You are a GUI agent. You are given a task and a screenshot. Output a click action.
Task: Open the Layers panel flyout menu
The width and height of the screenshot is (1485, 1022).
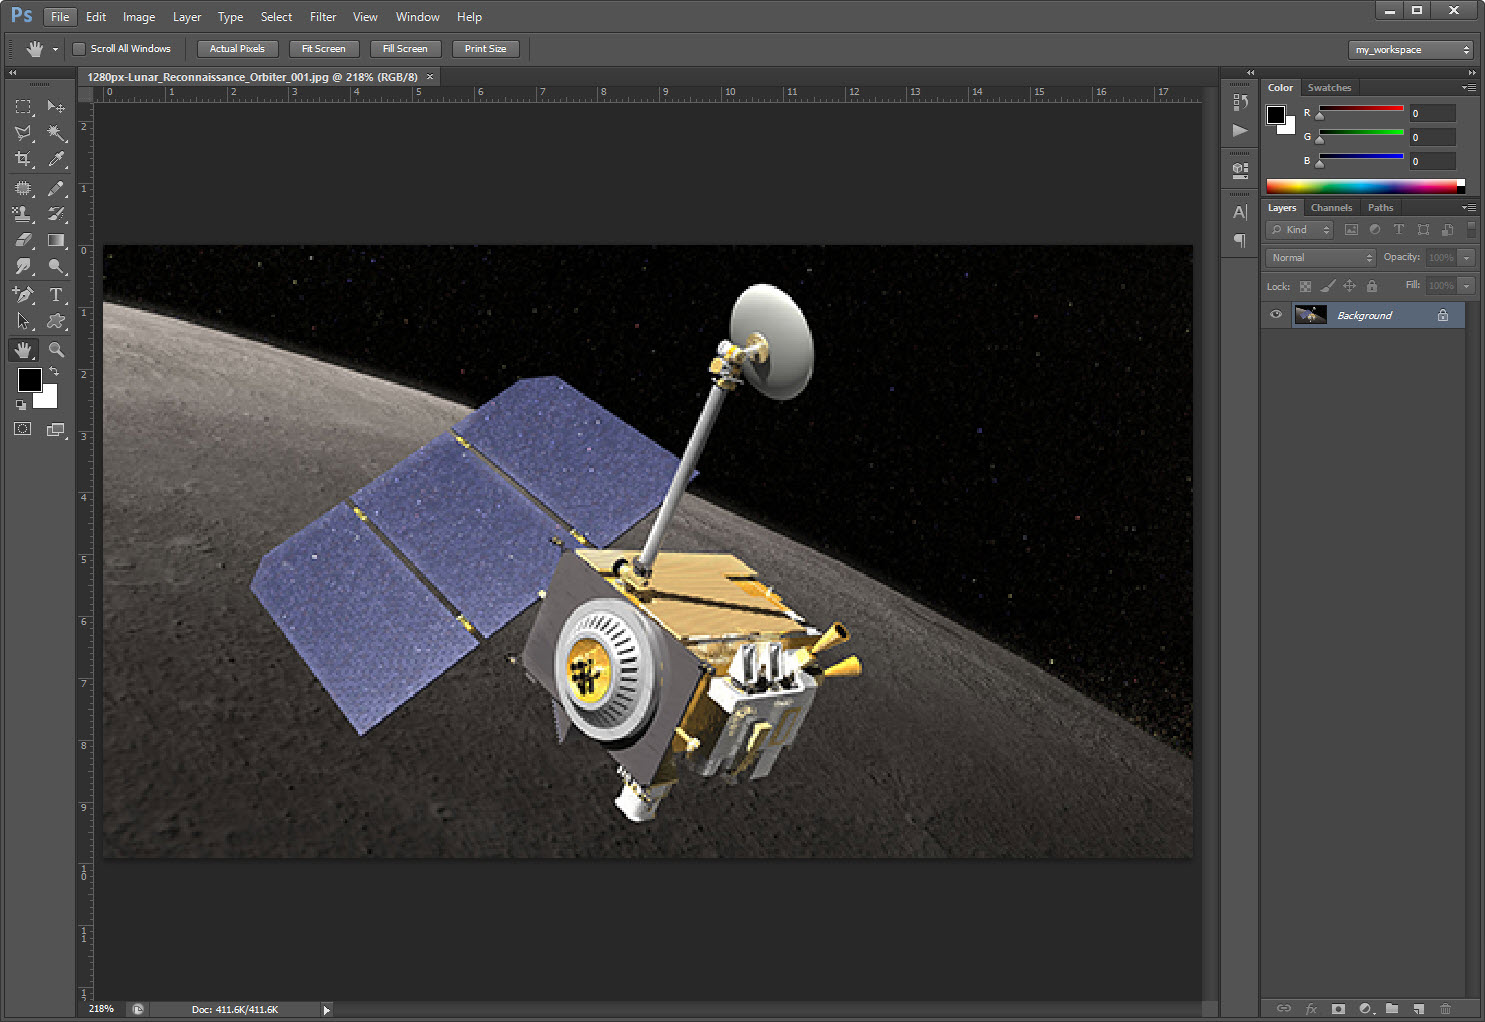pos(1469,208)
